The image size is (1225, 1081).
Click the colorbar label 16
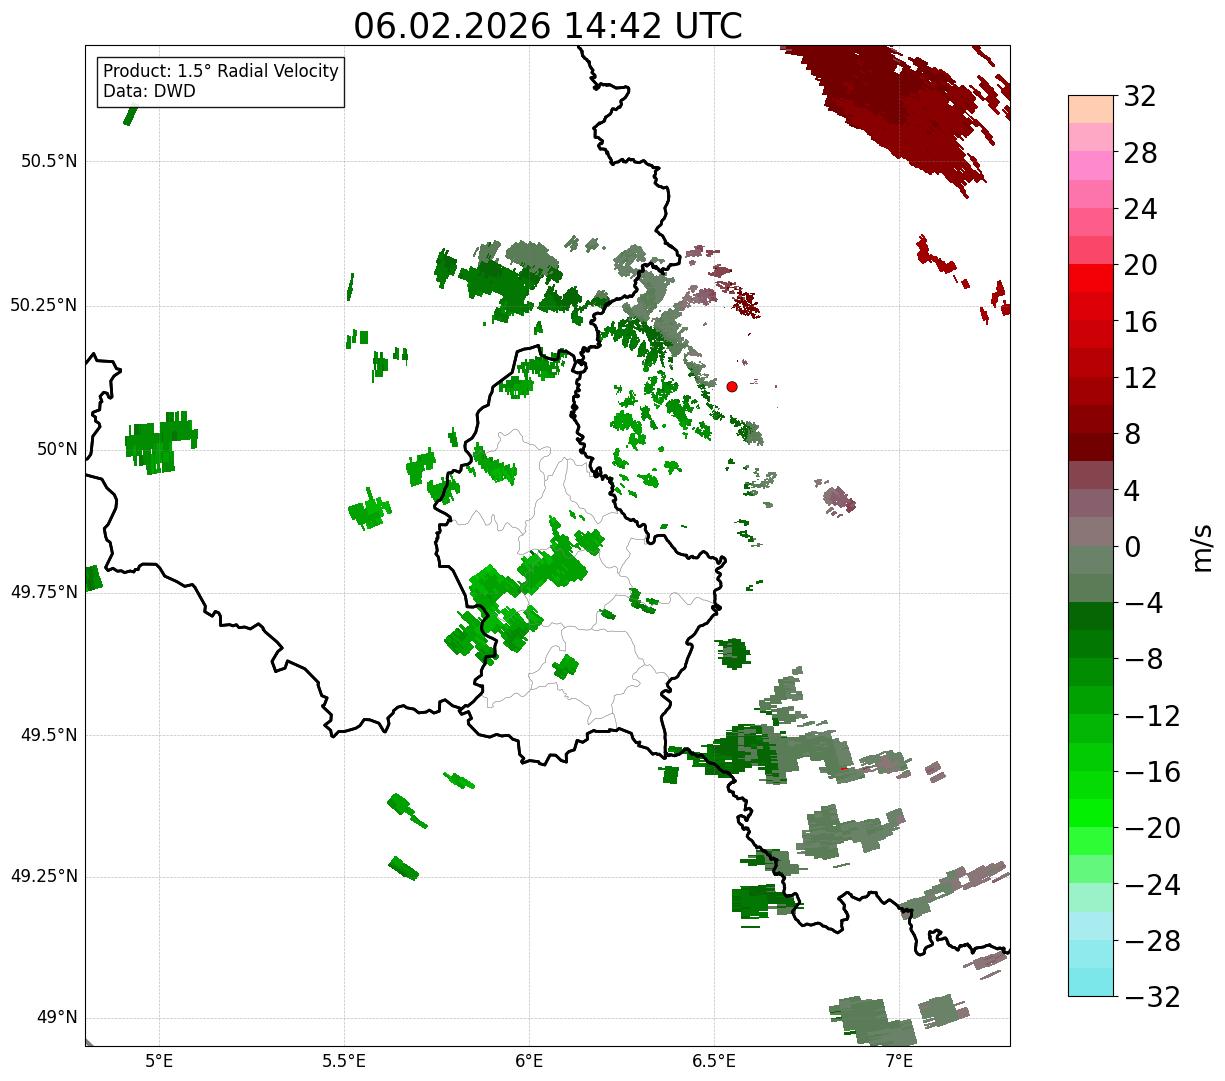pyautogui.click(x=1140, y=322)
